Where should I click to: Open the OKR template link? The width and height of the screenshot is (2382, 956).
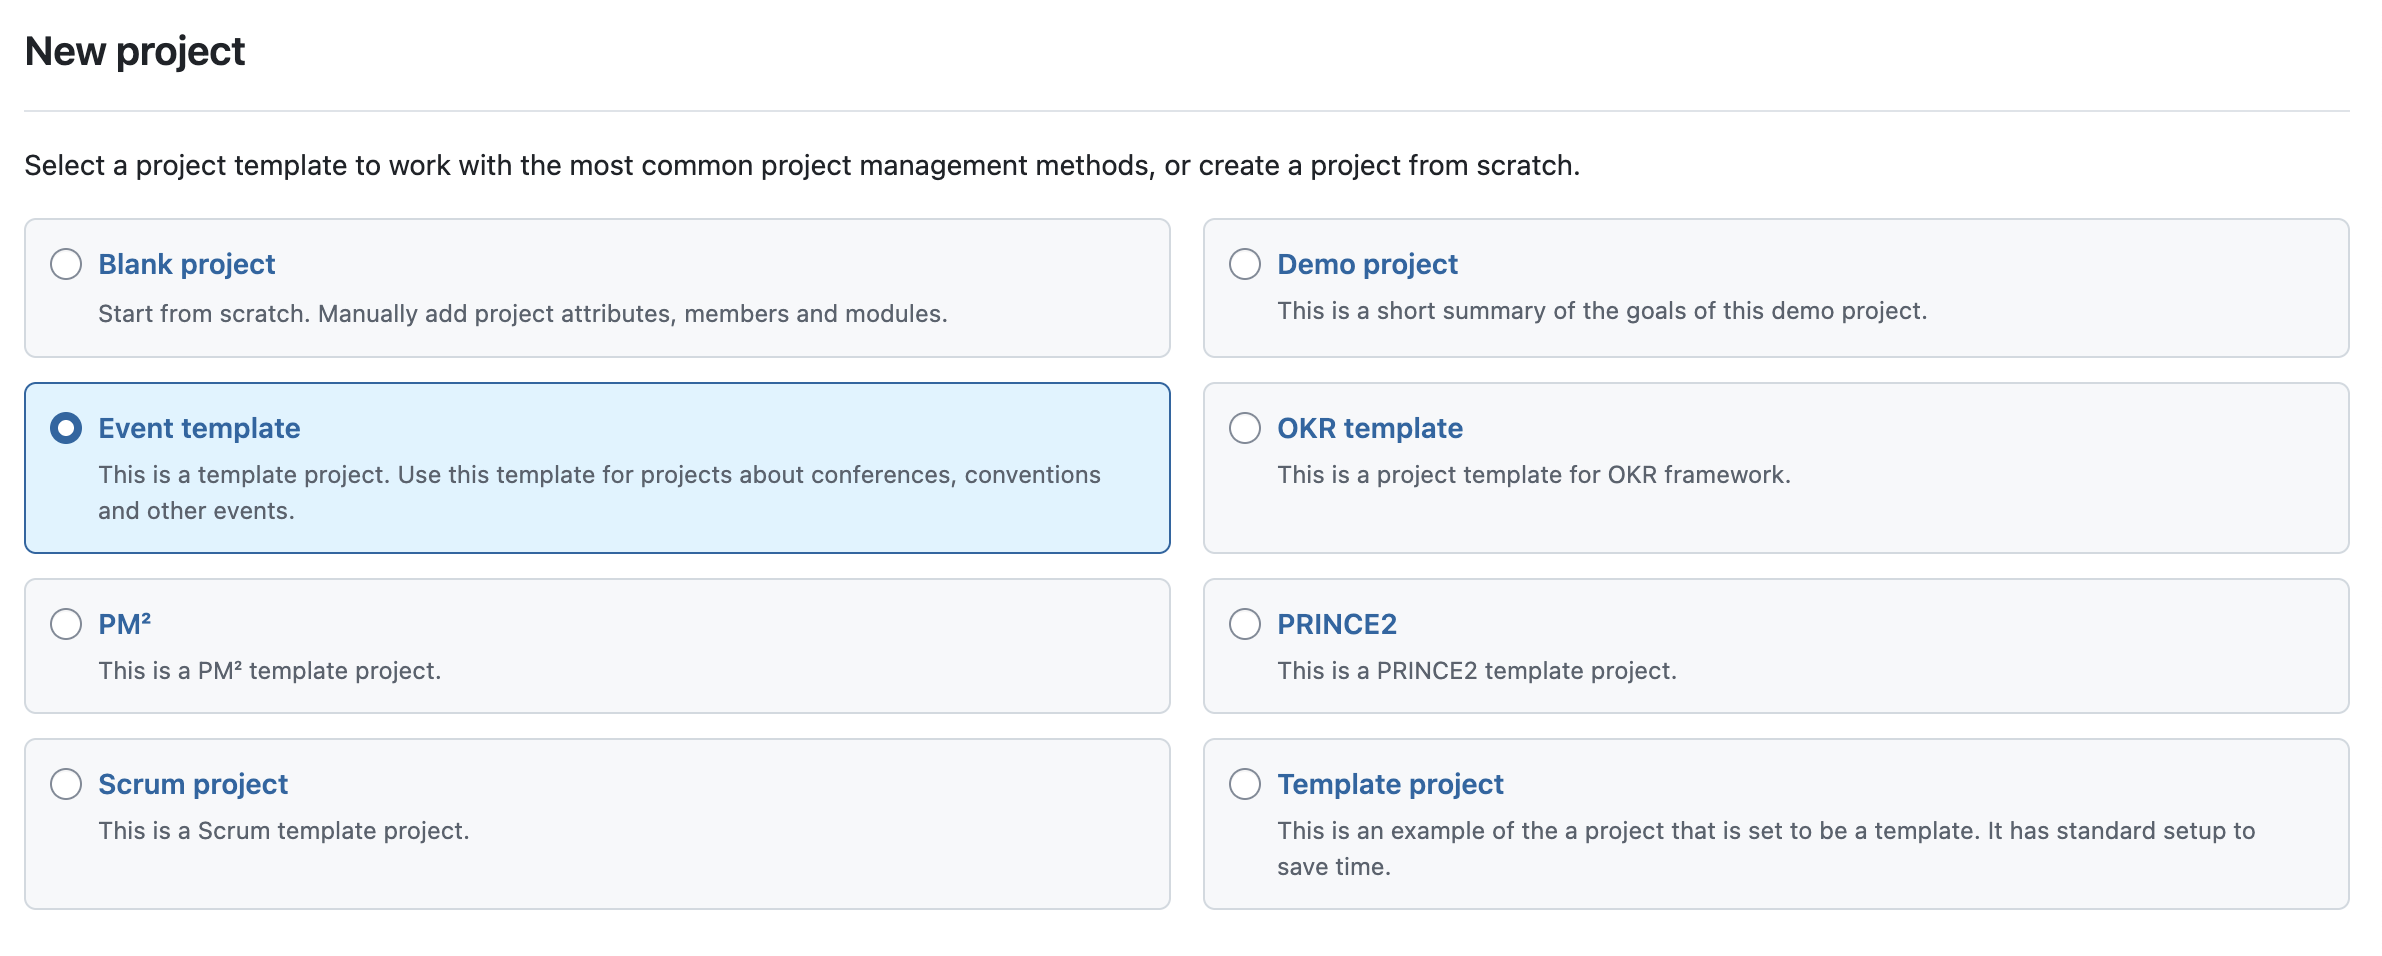tap(1369, 428)
